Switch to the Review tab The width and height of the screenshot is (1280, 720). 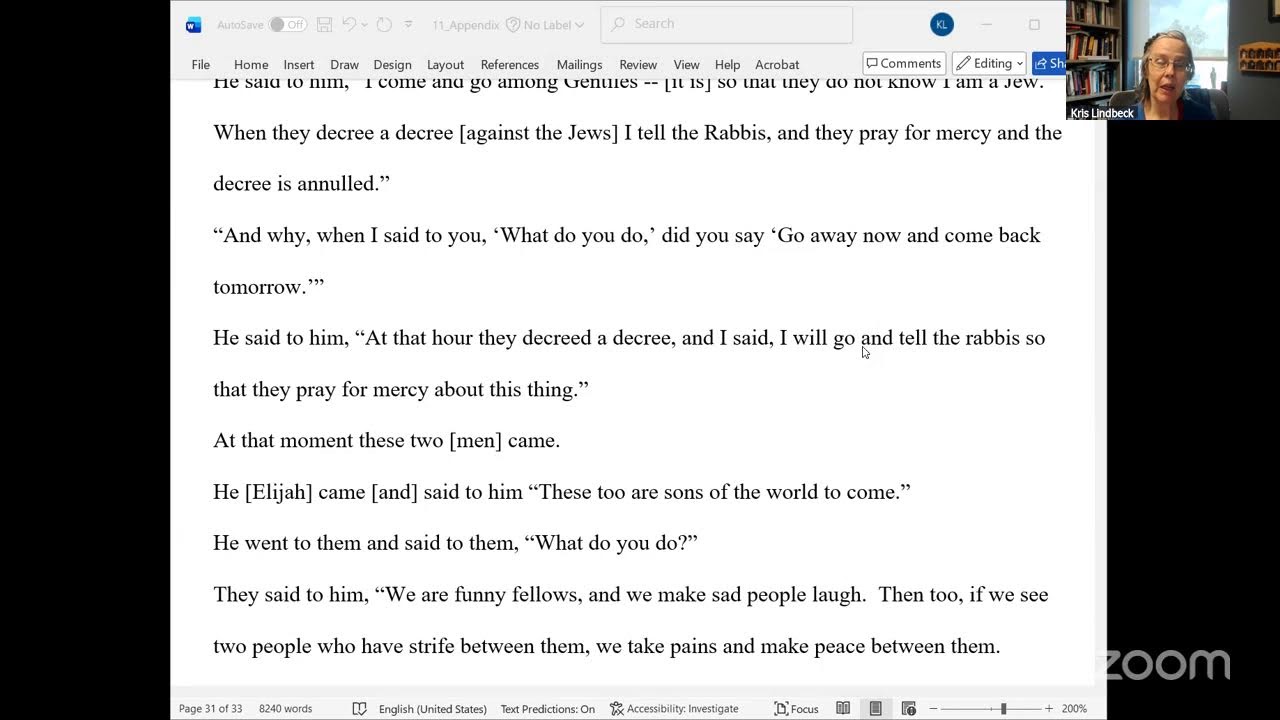[638, 64]
